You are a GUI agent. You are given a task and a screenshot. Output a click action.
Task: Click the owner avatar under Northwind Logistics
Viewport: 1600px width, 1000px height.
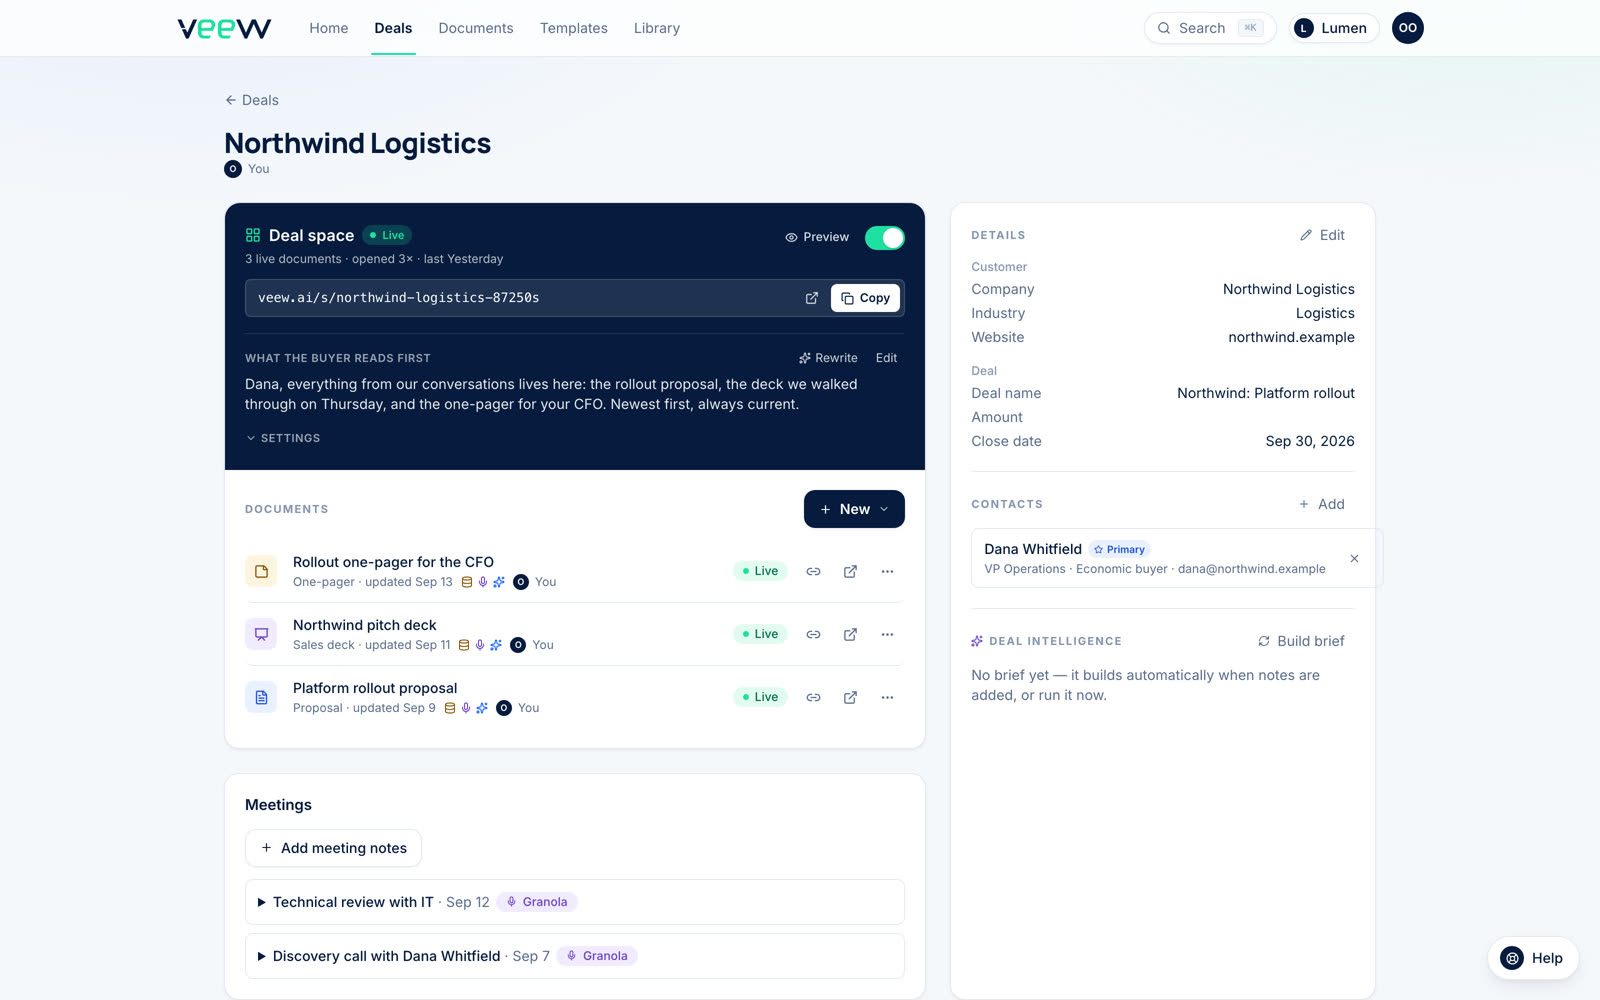tap(233, 169)
